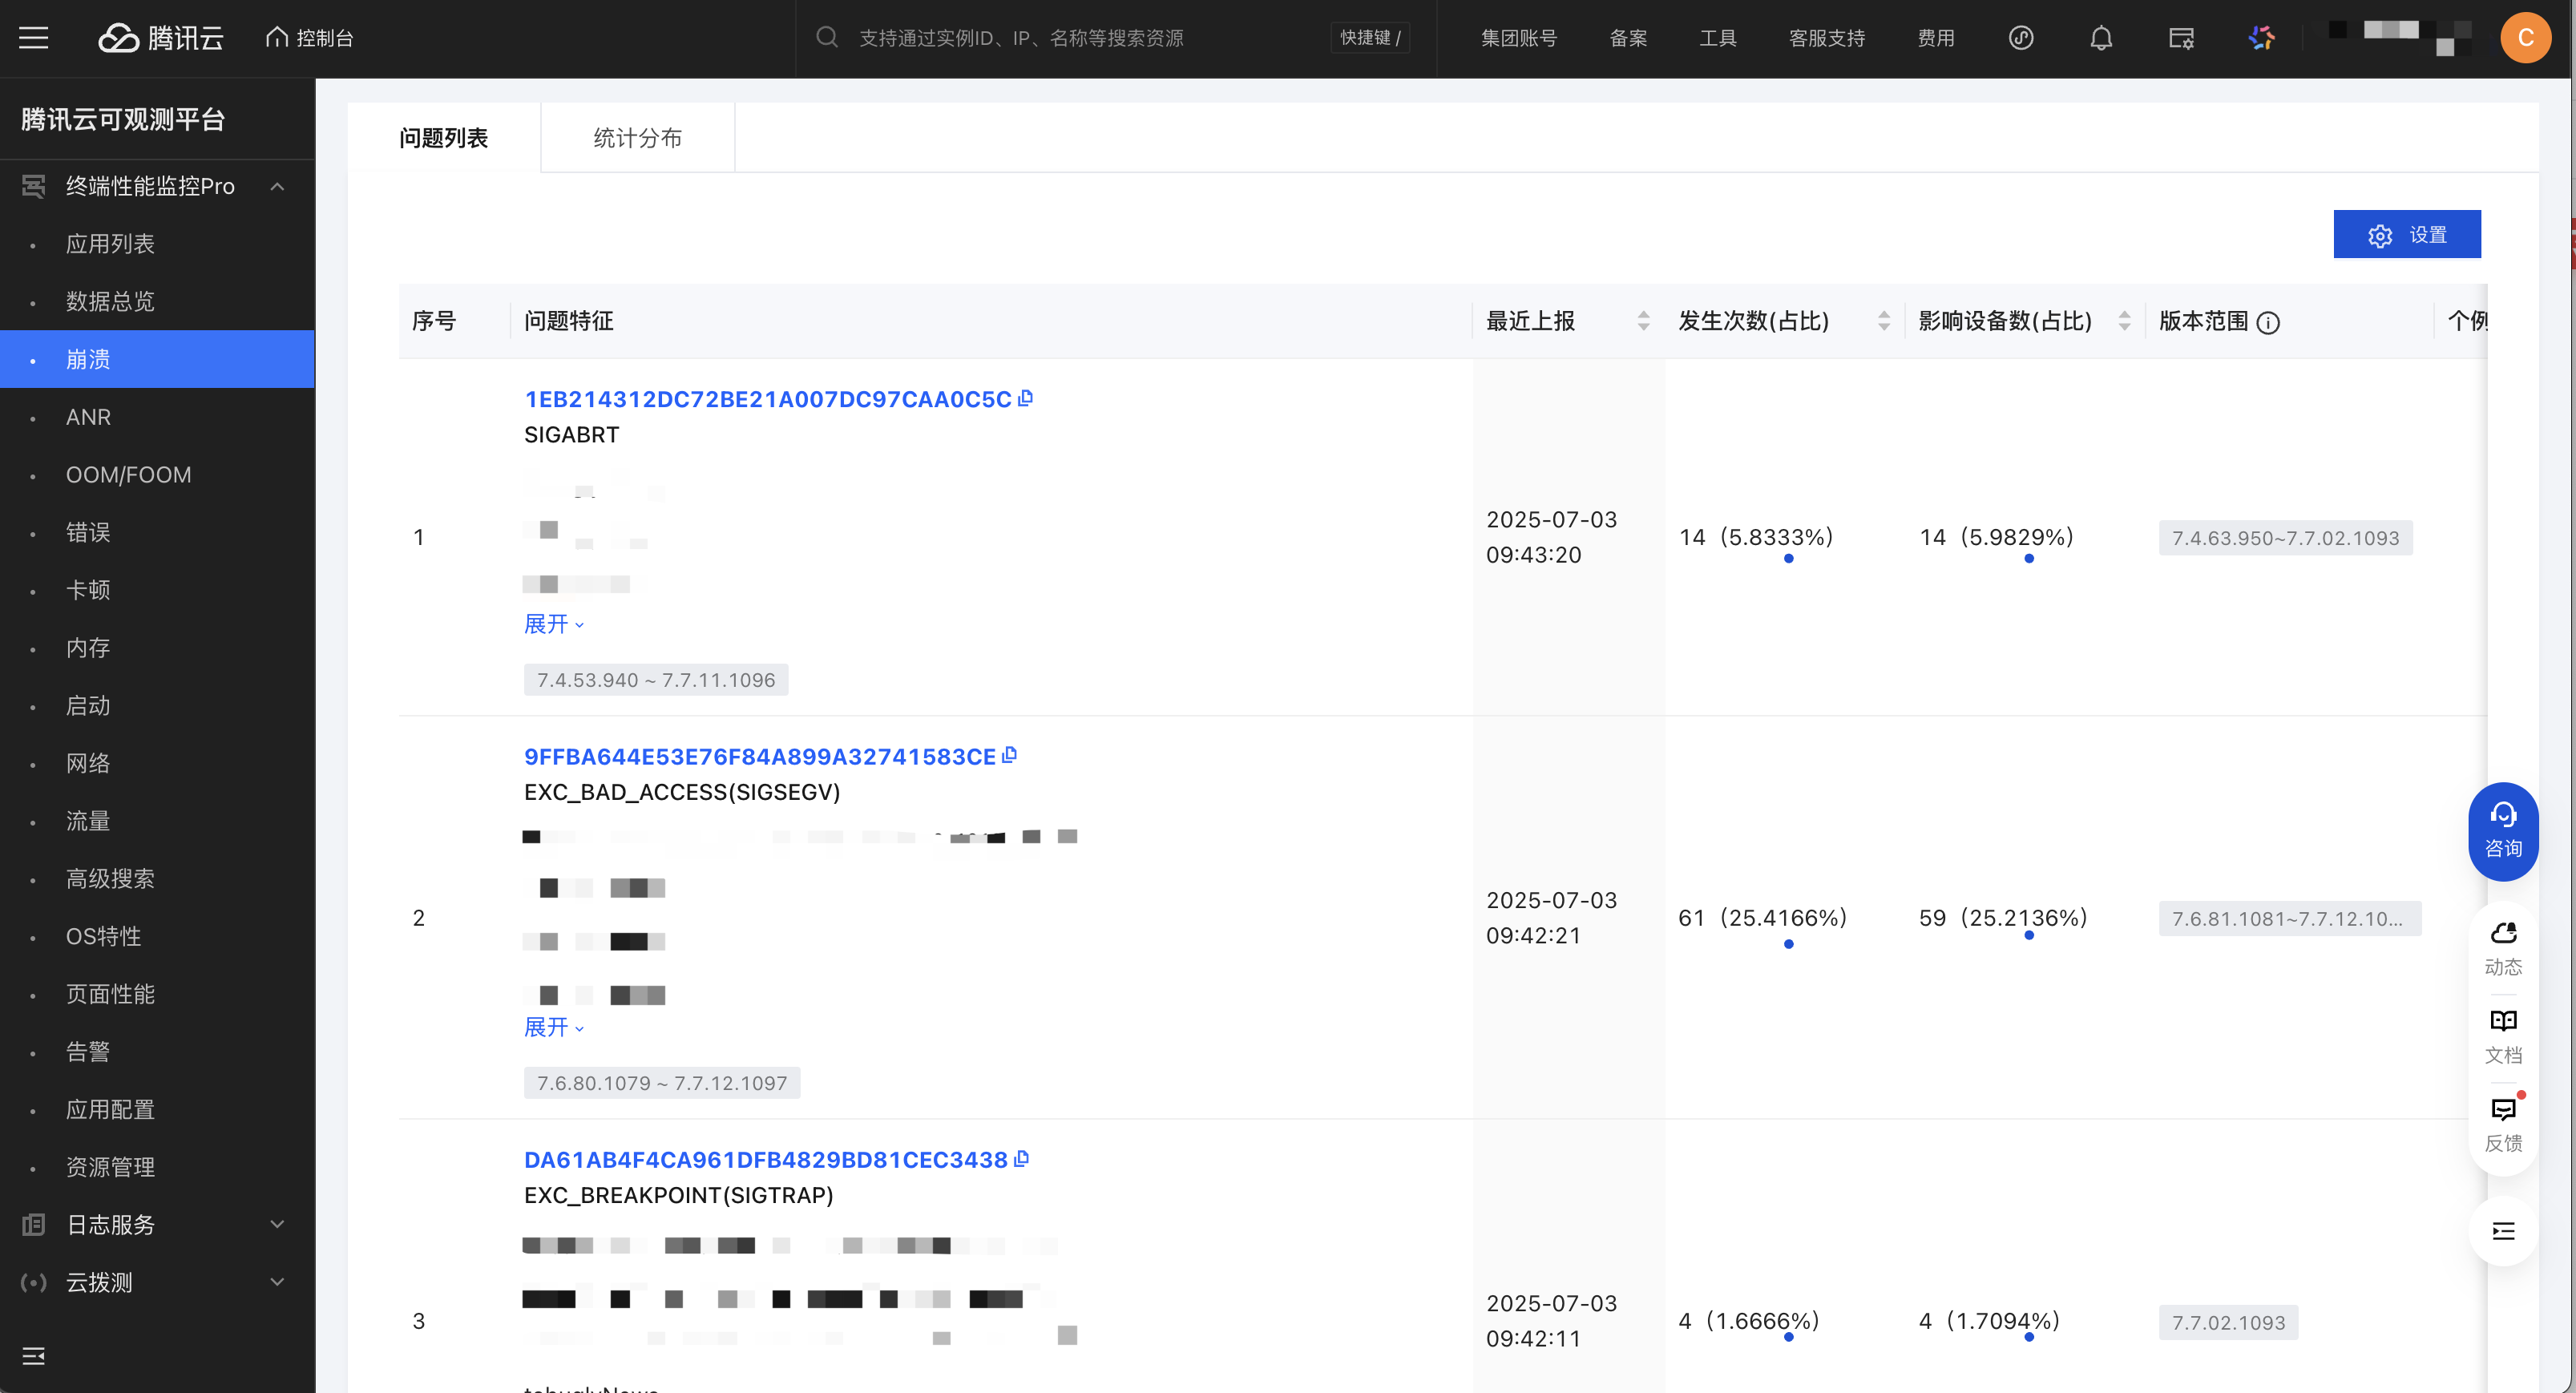This screenshot has width=2576, height=1393.
Task: Switch to the 问题列表 tab
Action: 444,138
